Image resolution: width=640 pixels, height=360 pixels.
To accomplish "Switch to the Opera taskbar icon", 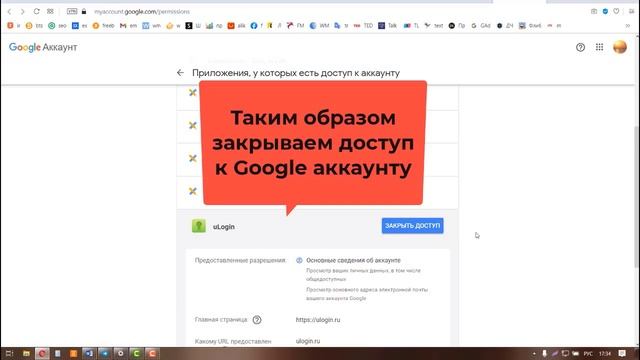I will (x=42, y=353).
